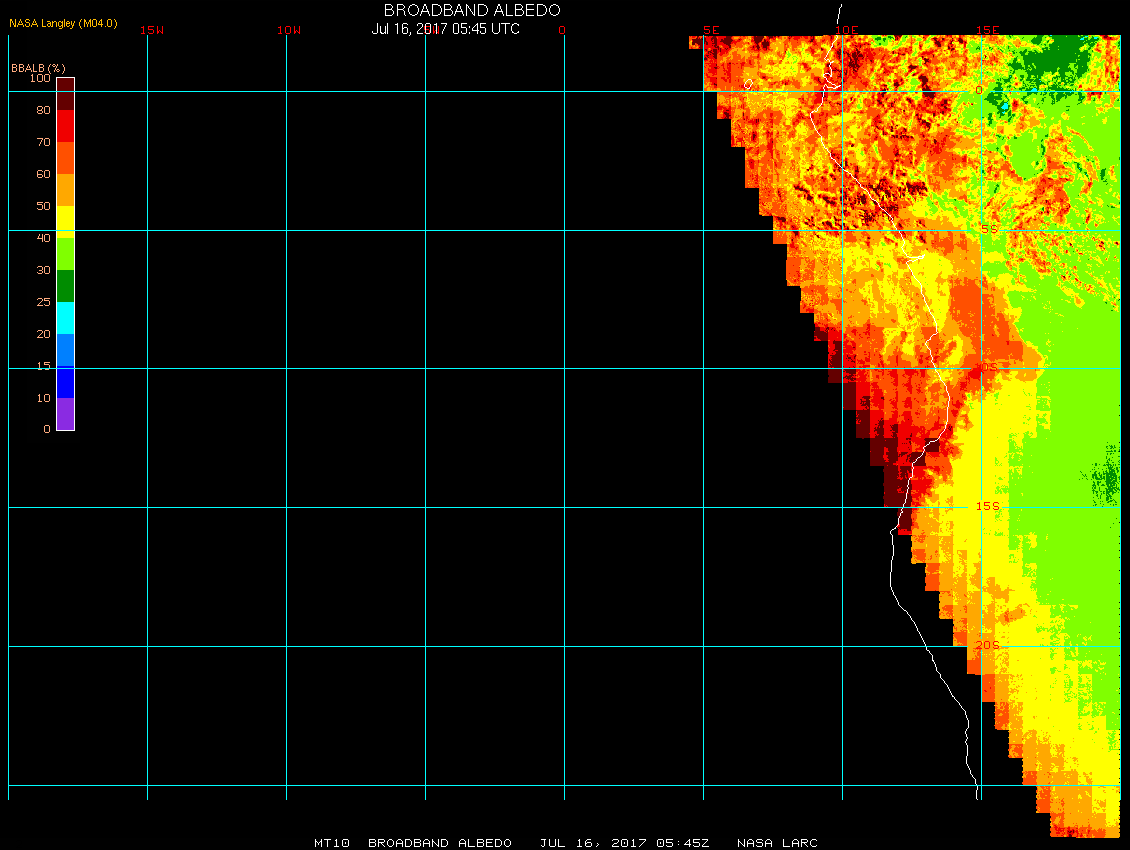Click the legend value '100'

pyautogui.click(x=40, y=78)
